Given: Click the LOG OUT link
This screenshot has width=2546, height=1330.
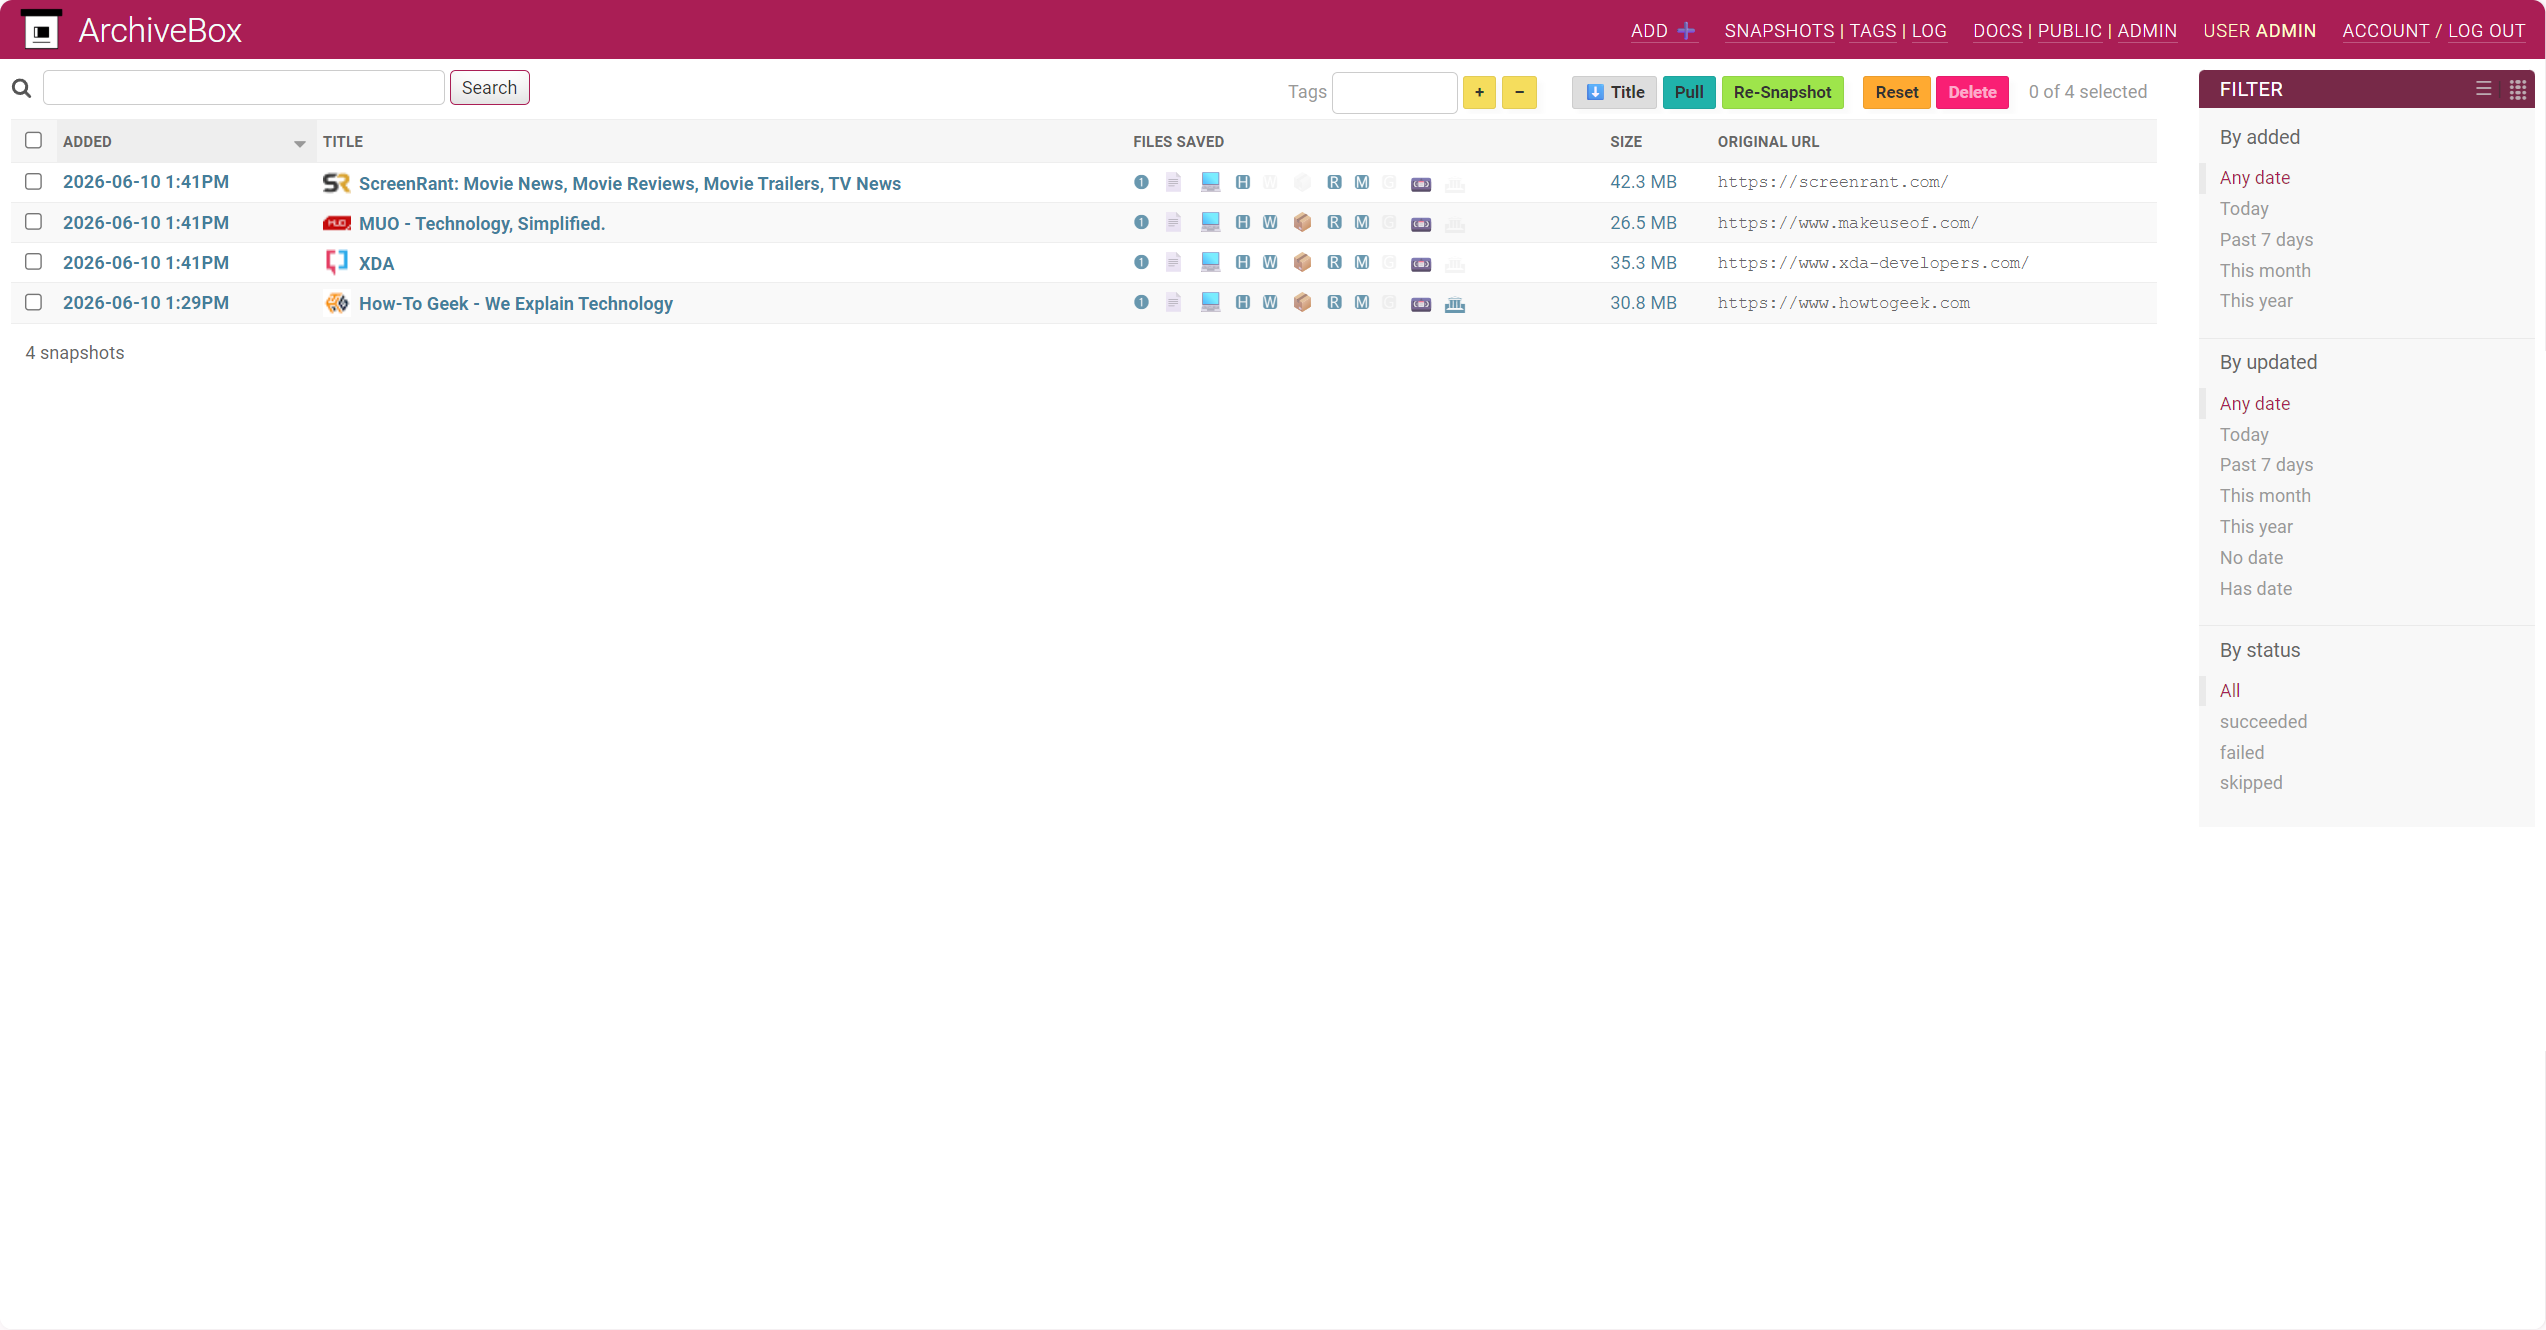Looking at the screenshot, I should coord(2486,31).
